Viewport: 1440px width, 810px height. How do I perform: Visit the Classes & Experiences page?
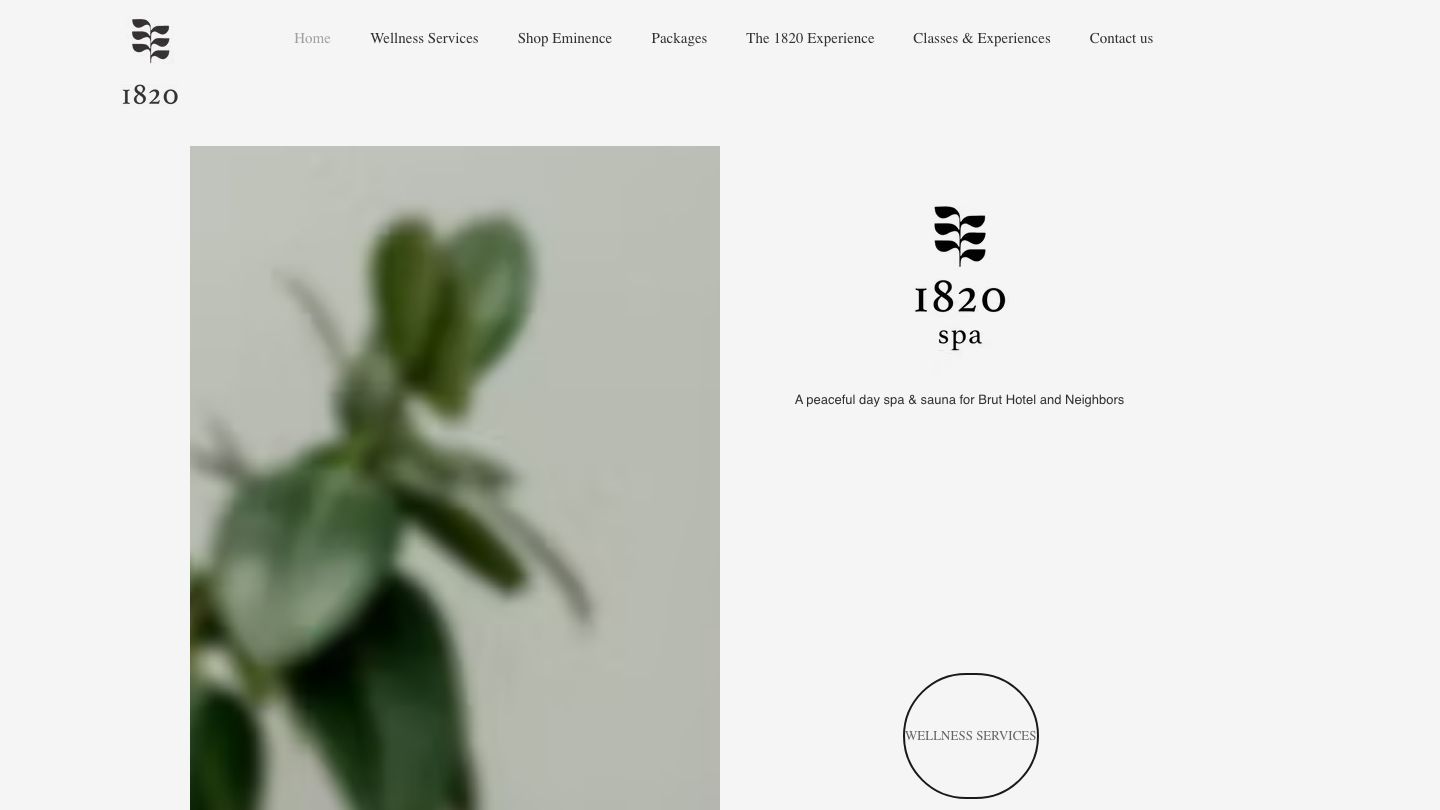[x=982, y=38]
